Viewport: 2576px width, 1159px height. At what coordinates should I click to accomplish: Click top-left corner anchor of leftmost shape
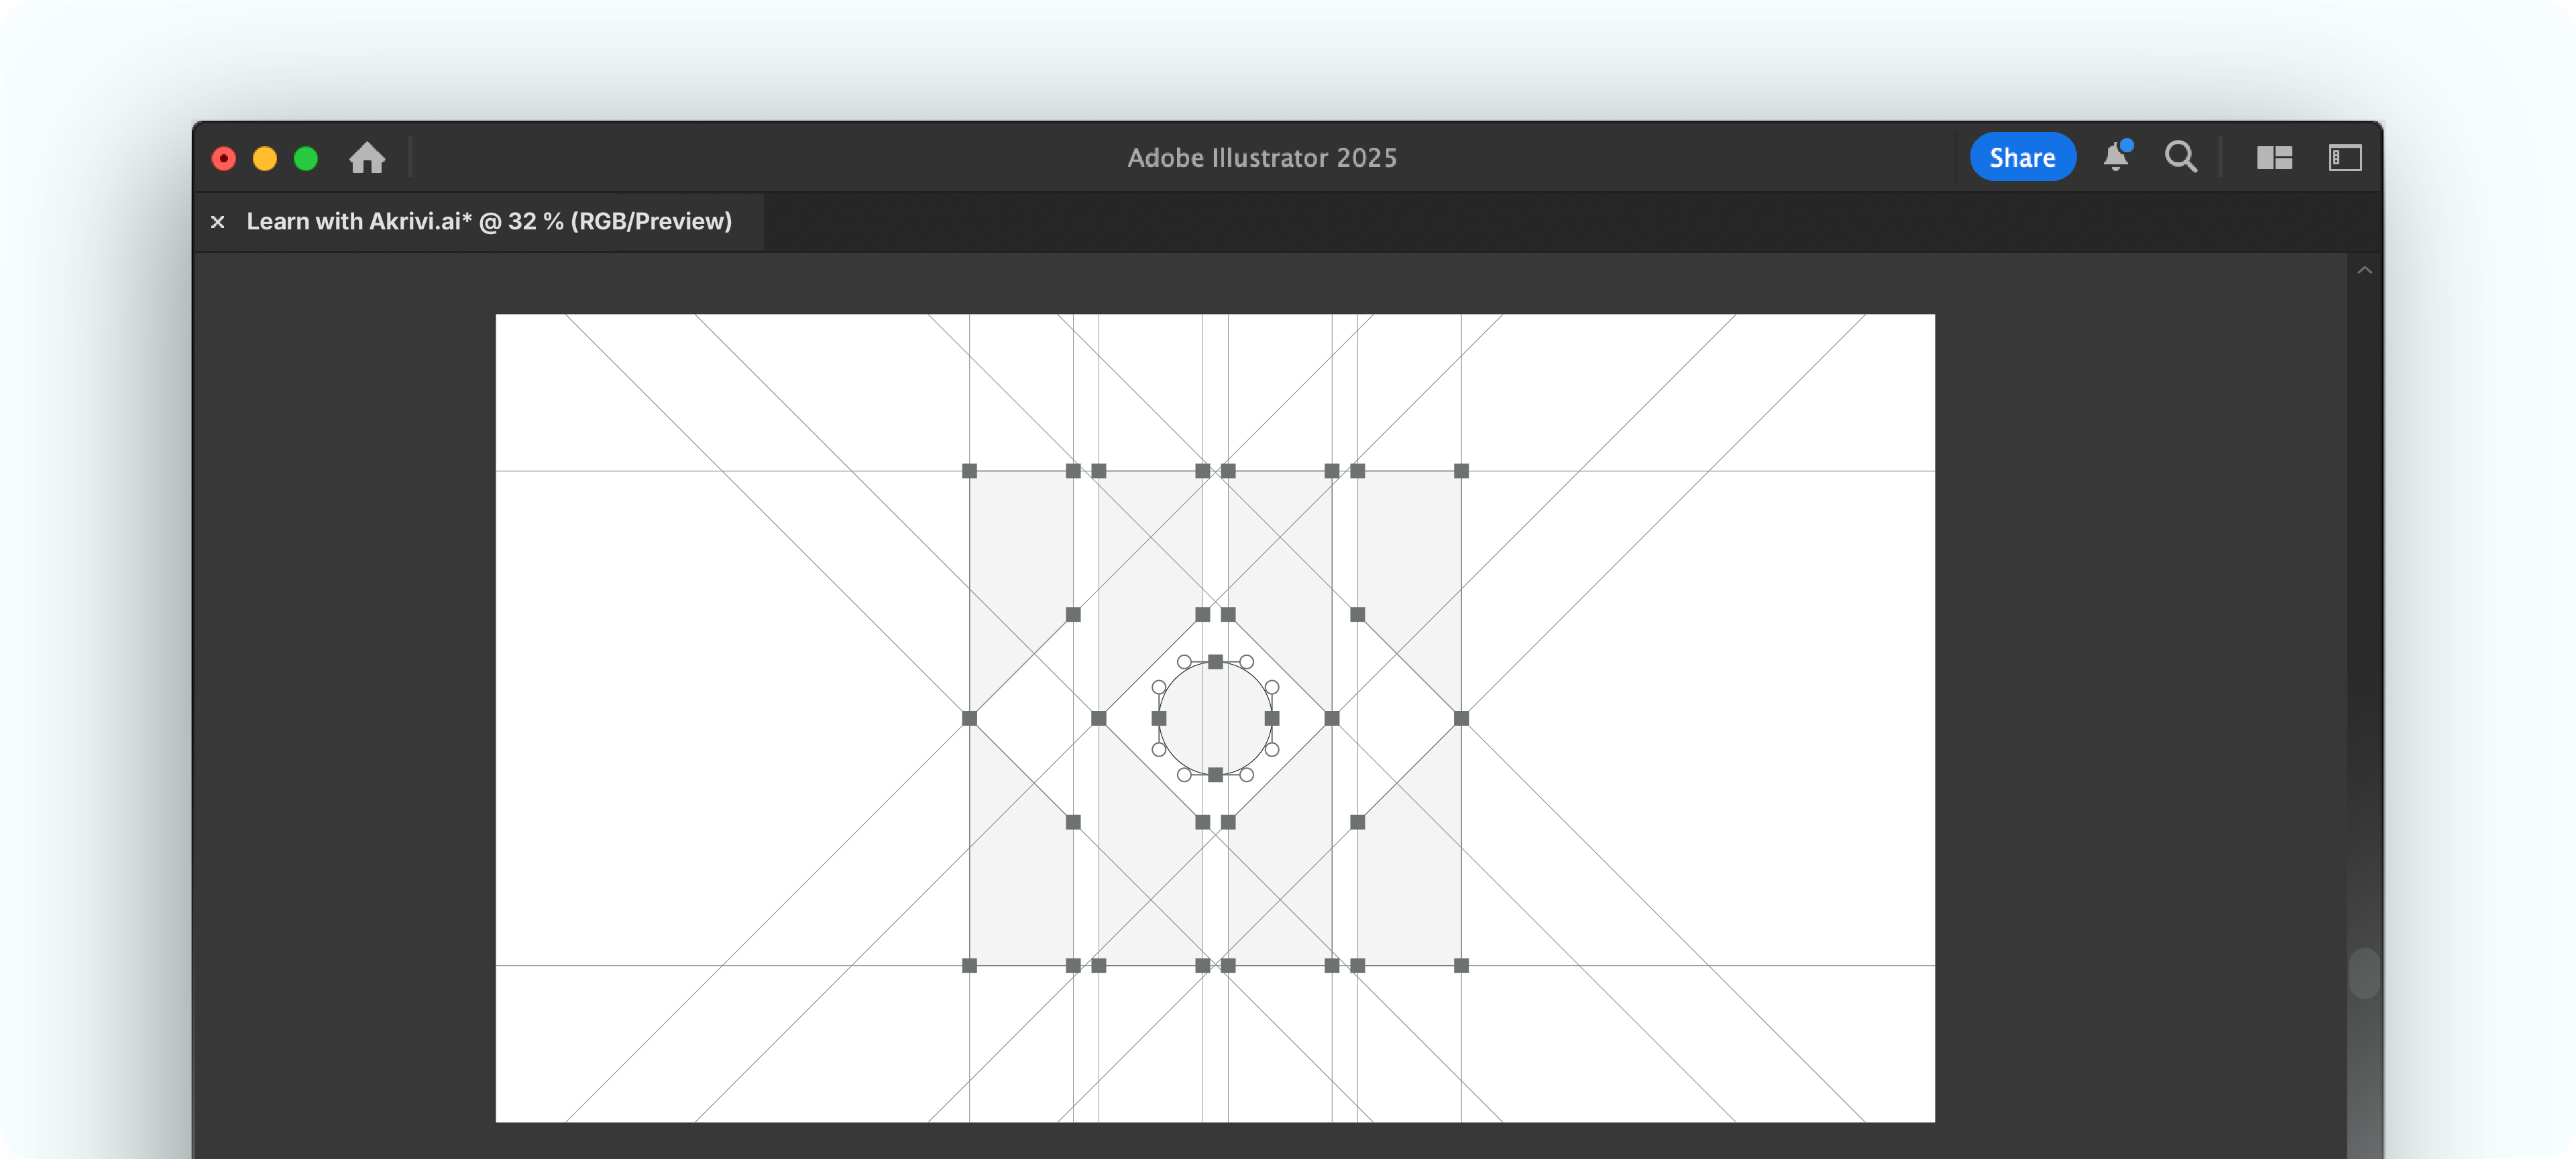pyautogui.click(x=969, y=471)
